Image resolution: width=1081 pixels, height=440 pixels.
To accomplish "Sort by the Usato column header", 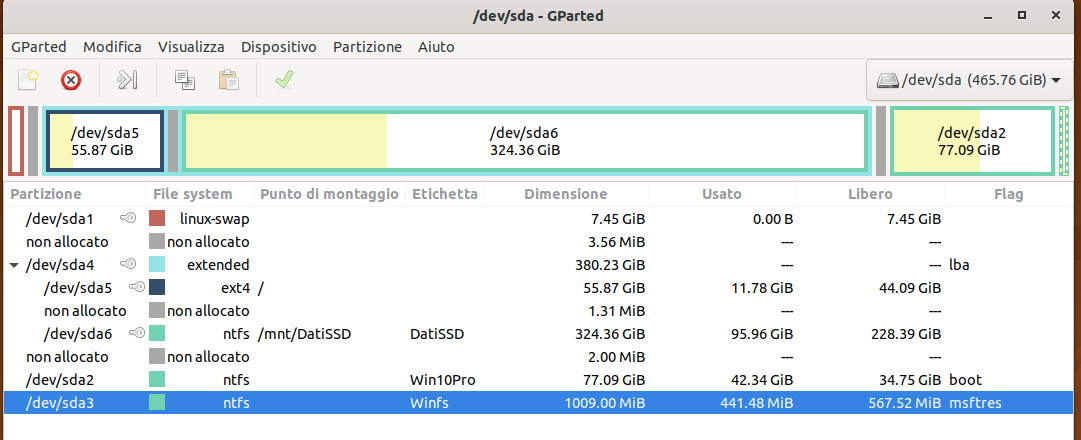I will (x=722, y=194).
